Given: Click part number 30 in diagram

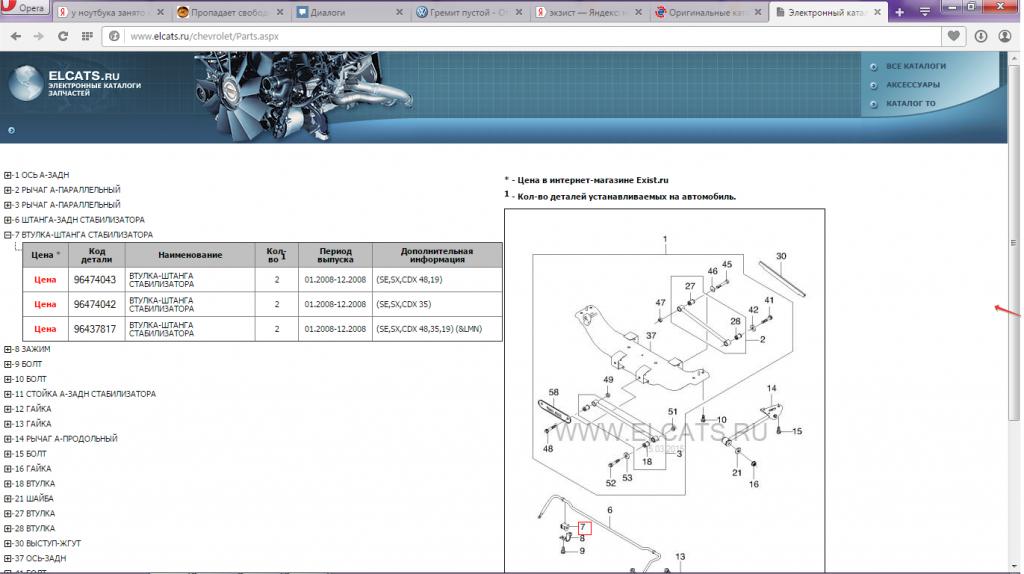Looking at the screenshot, I should (781, 256).
